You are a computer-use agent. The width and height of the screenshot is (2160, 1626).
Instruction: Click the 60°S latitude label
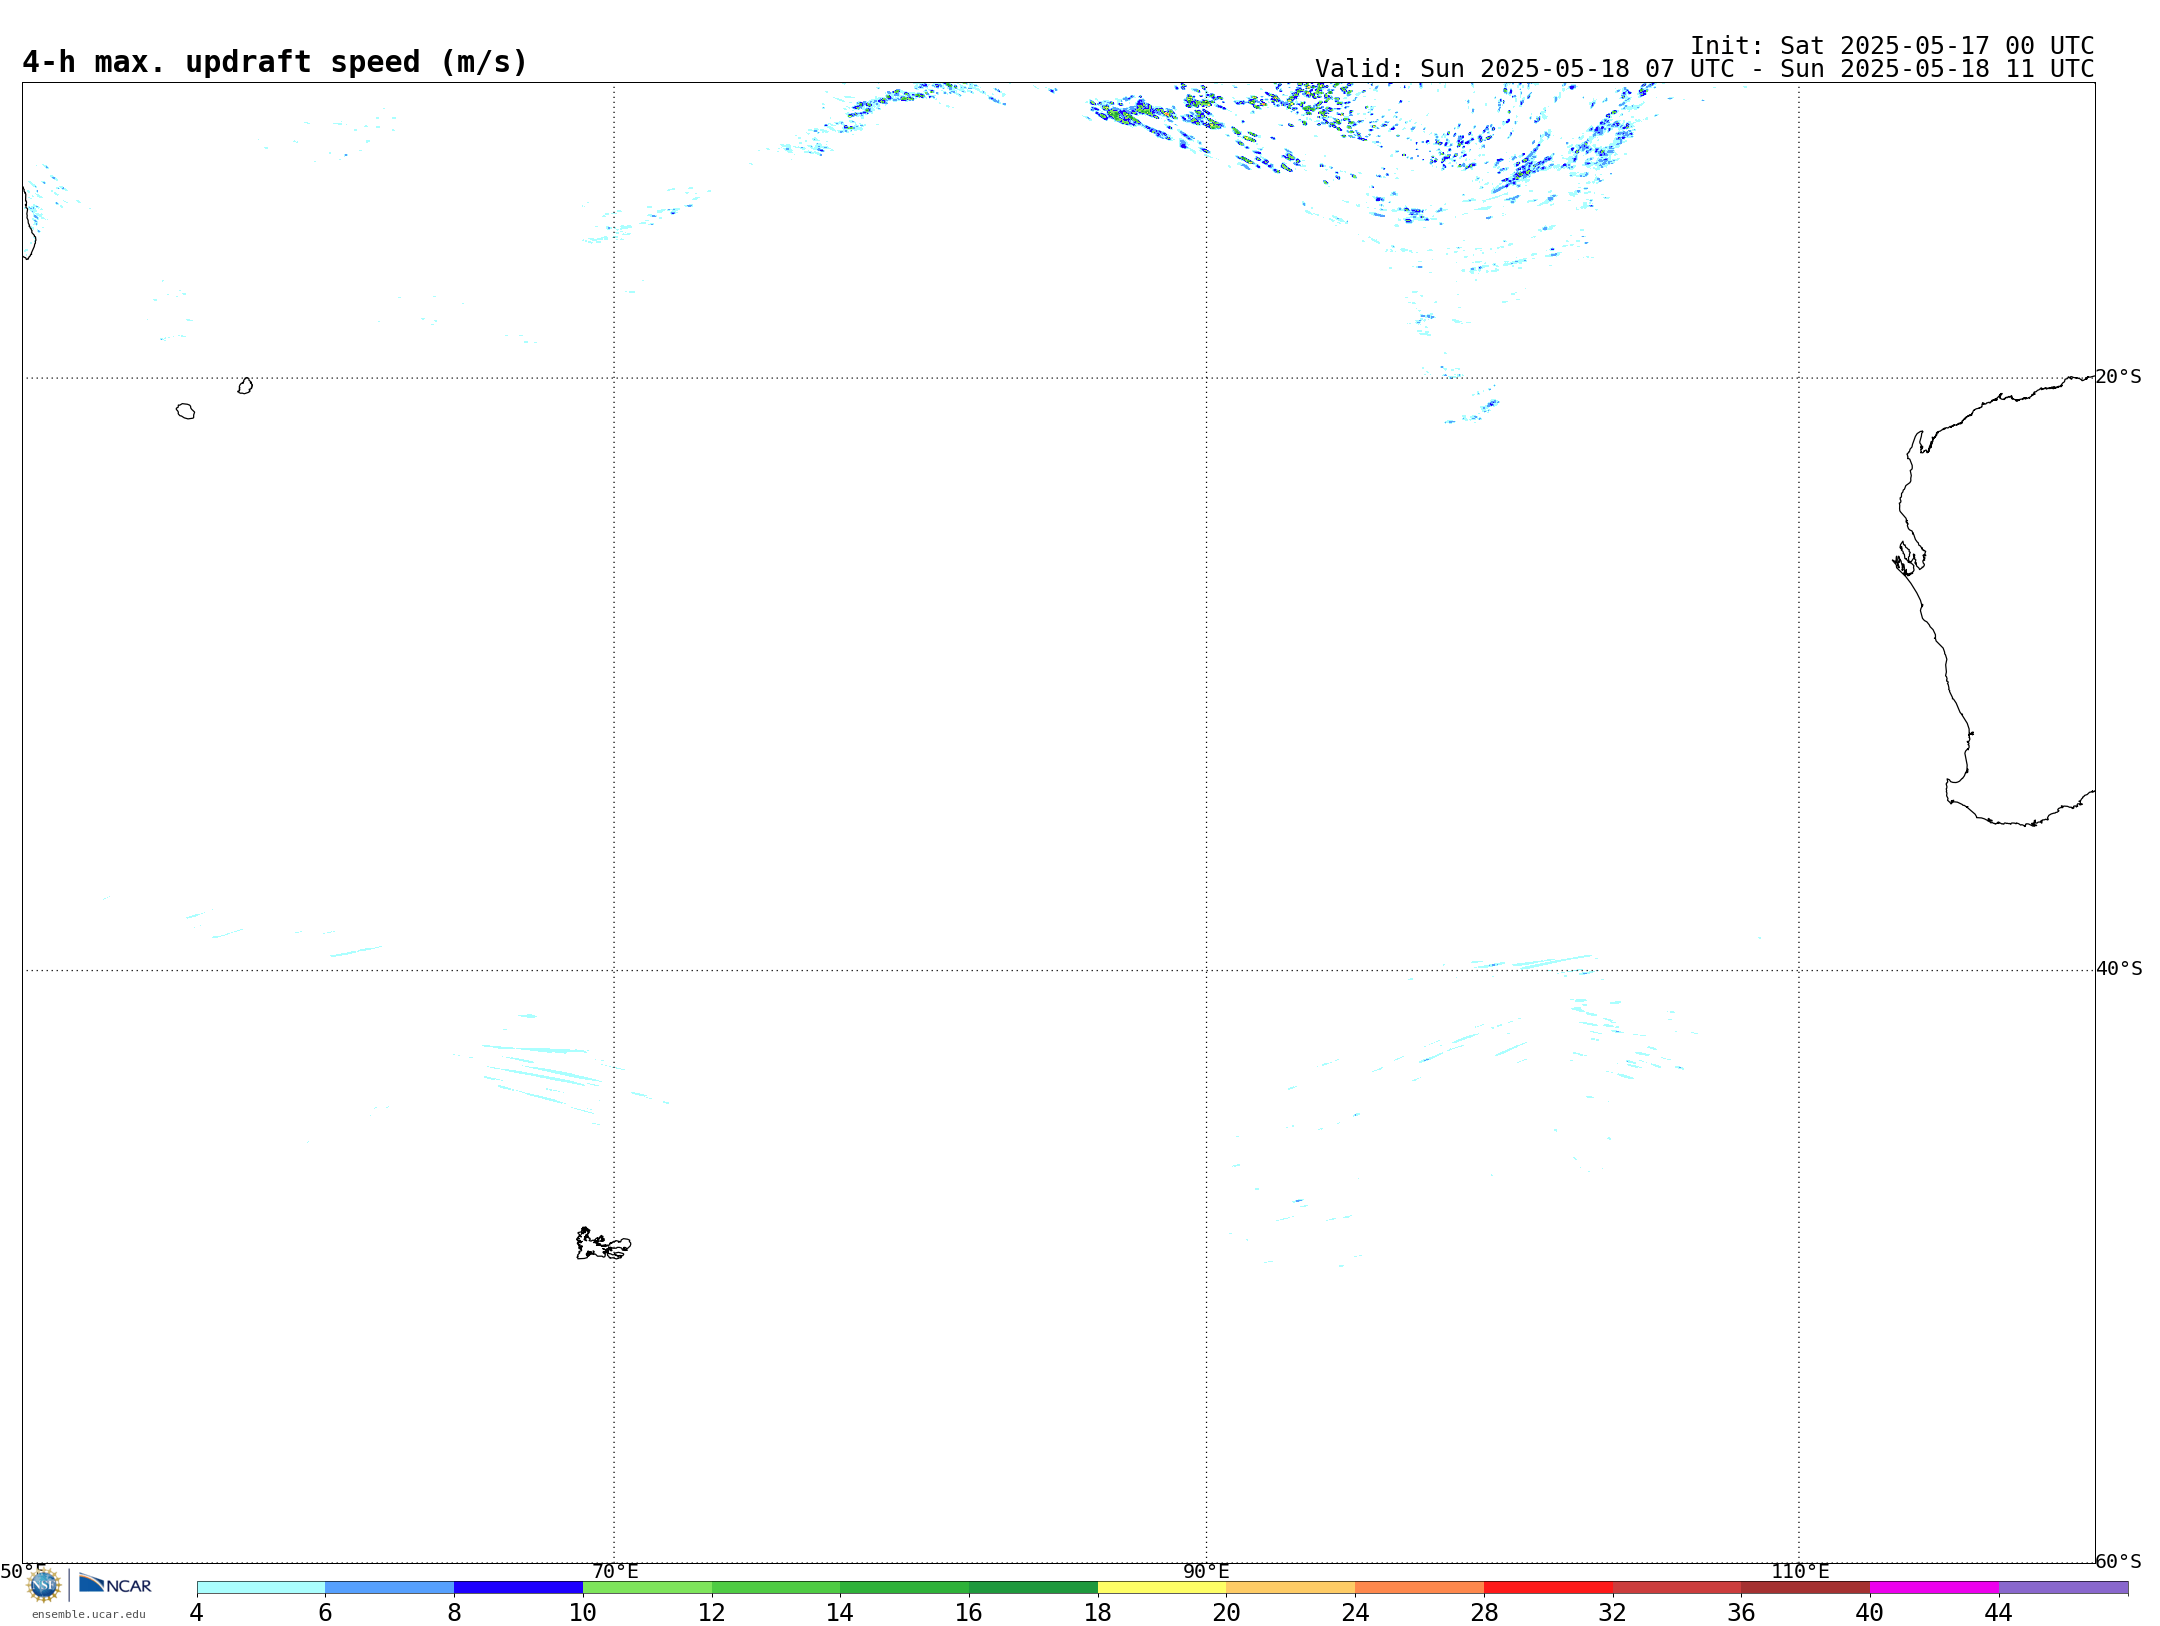coord(2119,1560)
